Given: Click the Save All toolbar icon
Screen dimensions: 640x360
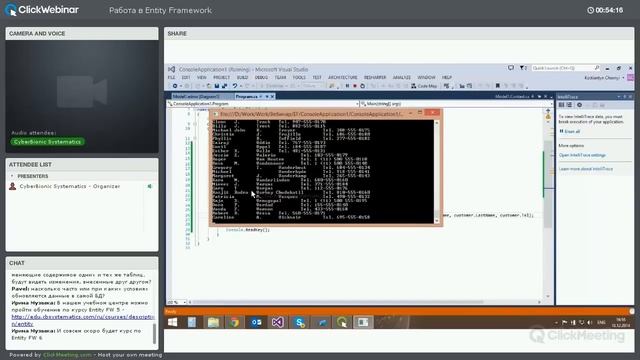Looking at the screenshot, I should point(224,86).
